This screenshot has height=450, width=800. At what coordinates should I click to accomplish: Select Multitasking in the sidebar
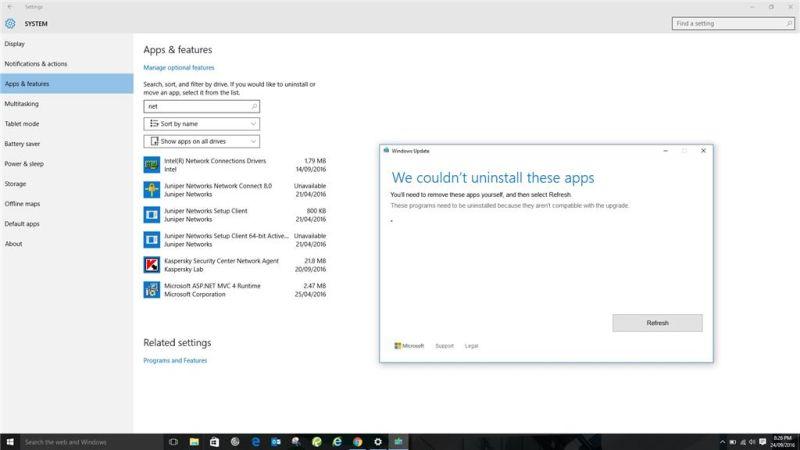click(66, 104)
